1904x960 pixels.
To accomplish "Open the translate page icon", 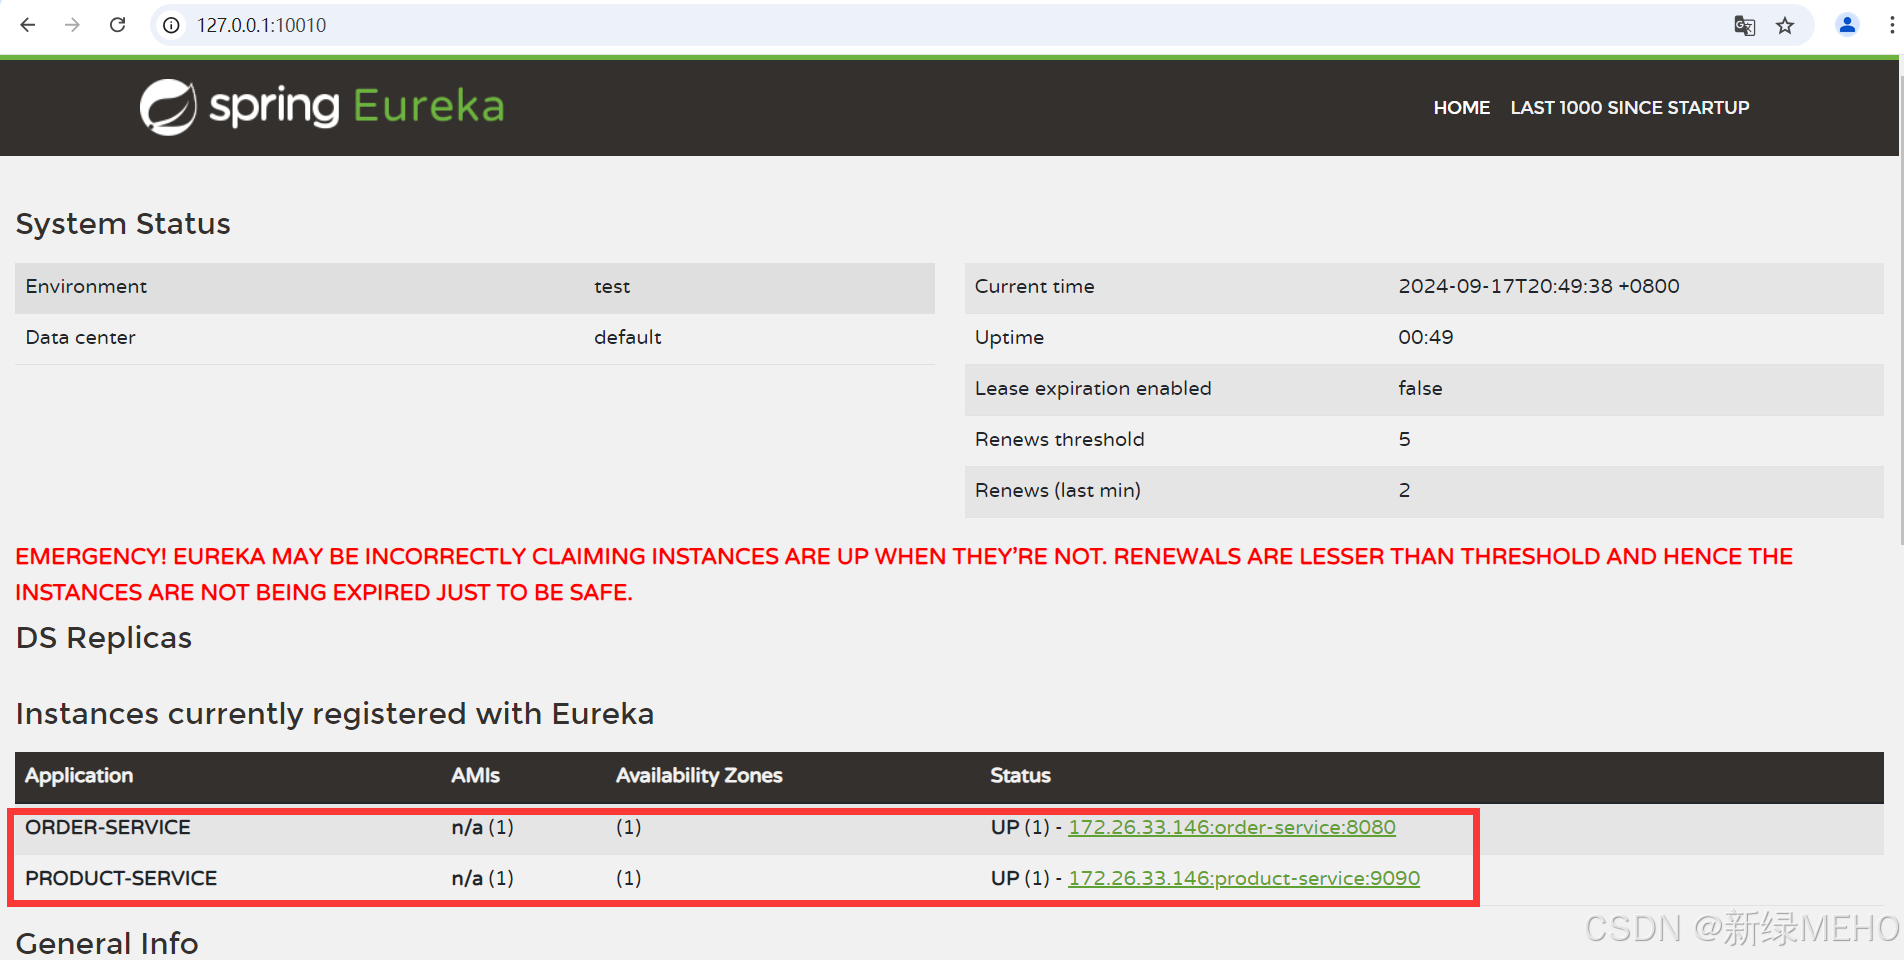I will click(x=1744, y=25).
